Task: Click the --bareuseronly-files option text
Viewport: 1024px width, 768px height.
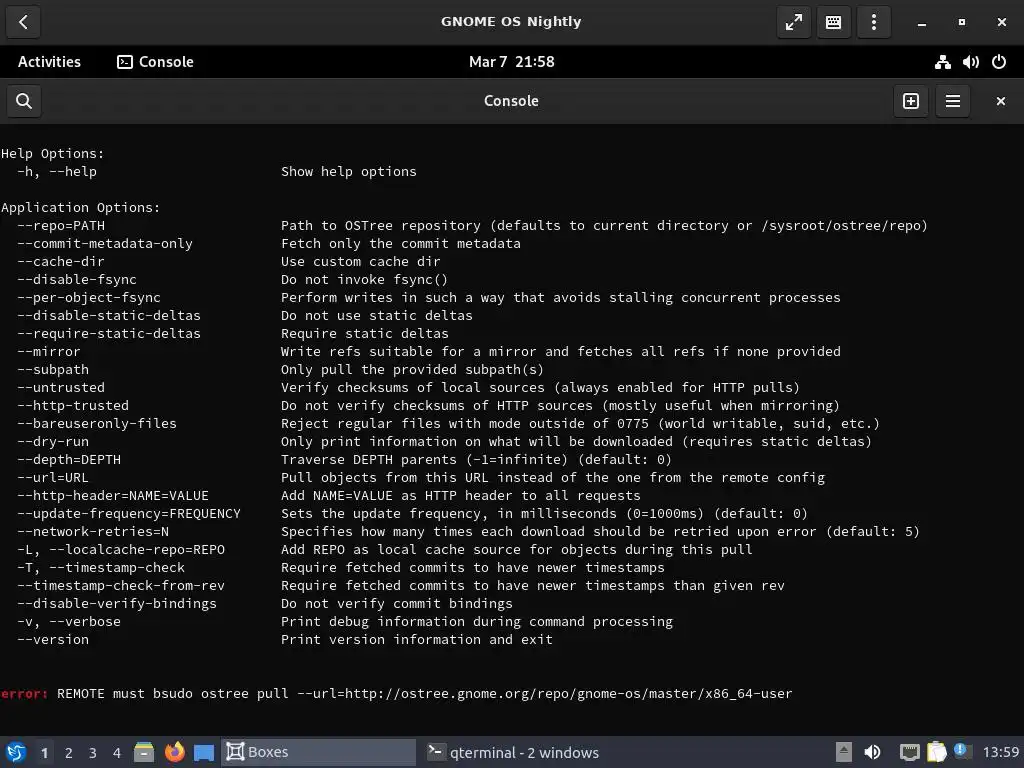Action: [97, 424]
